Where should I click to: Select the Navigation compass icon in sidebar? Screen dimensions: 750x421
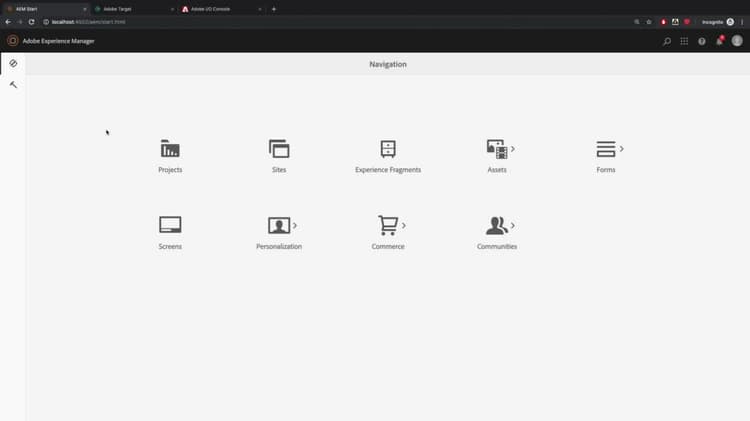pos(13,63)
